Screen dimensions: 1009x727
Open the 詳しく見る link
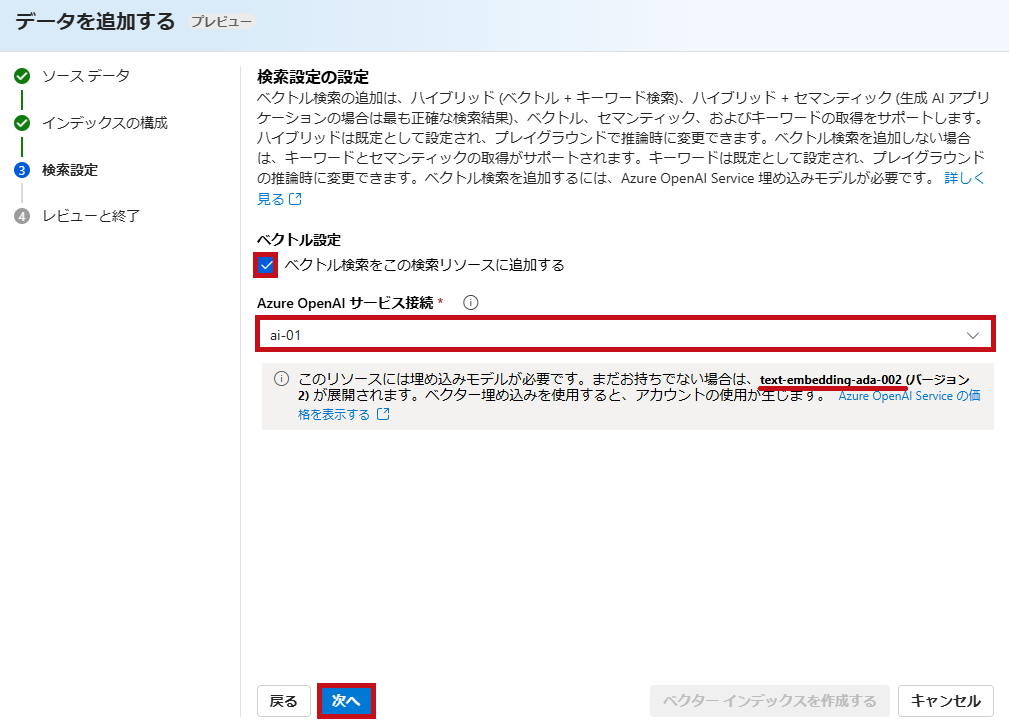[965, 178]
